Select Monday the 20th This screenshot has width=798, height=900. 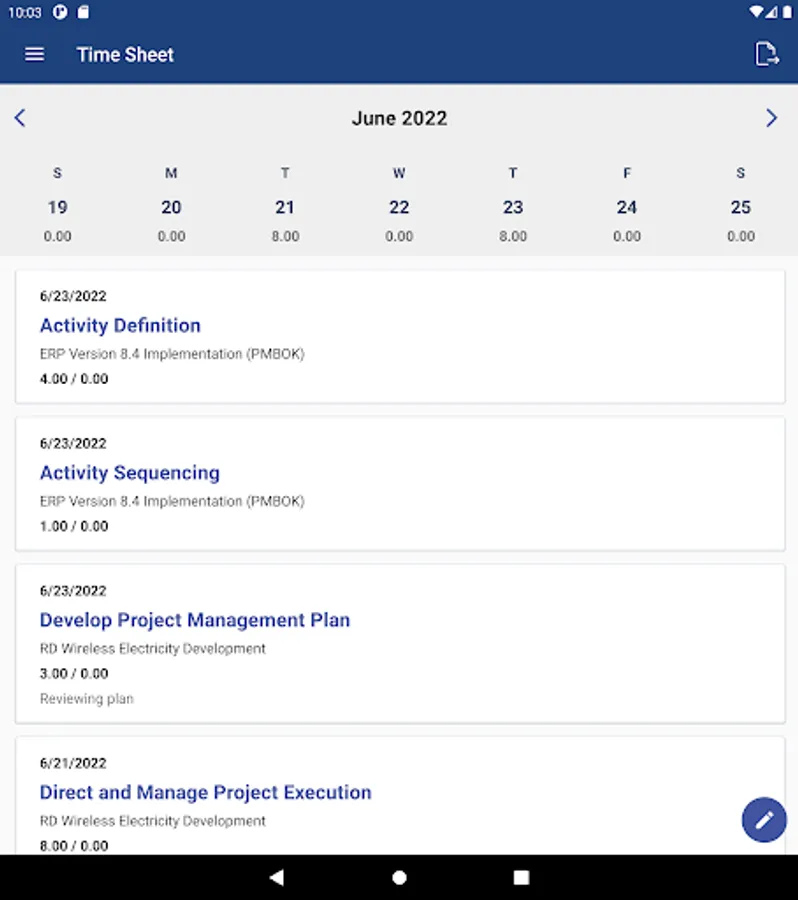(x=171, y=207)
